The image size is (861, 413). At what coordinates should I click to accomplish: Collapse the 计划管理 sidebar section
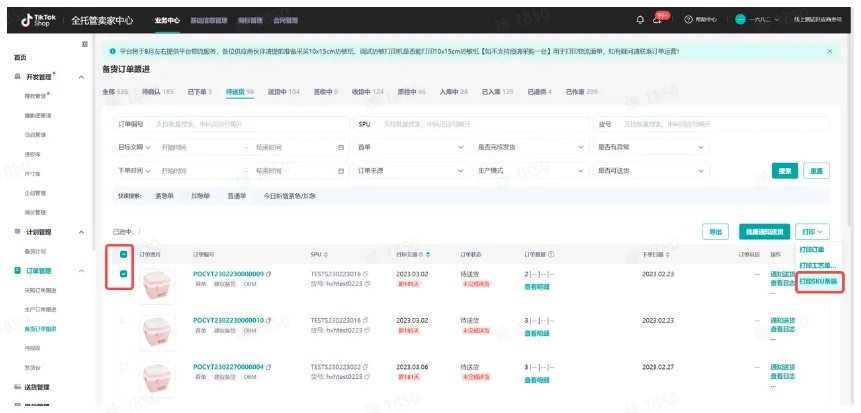tap(81, 232)
